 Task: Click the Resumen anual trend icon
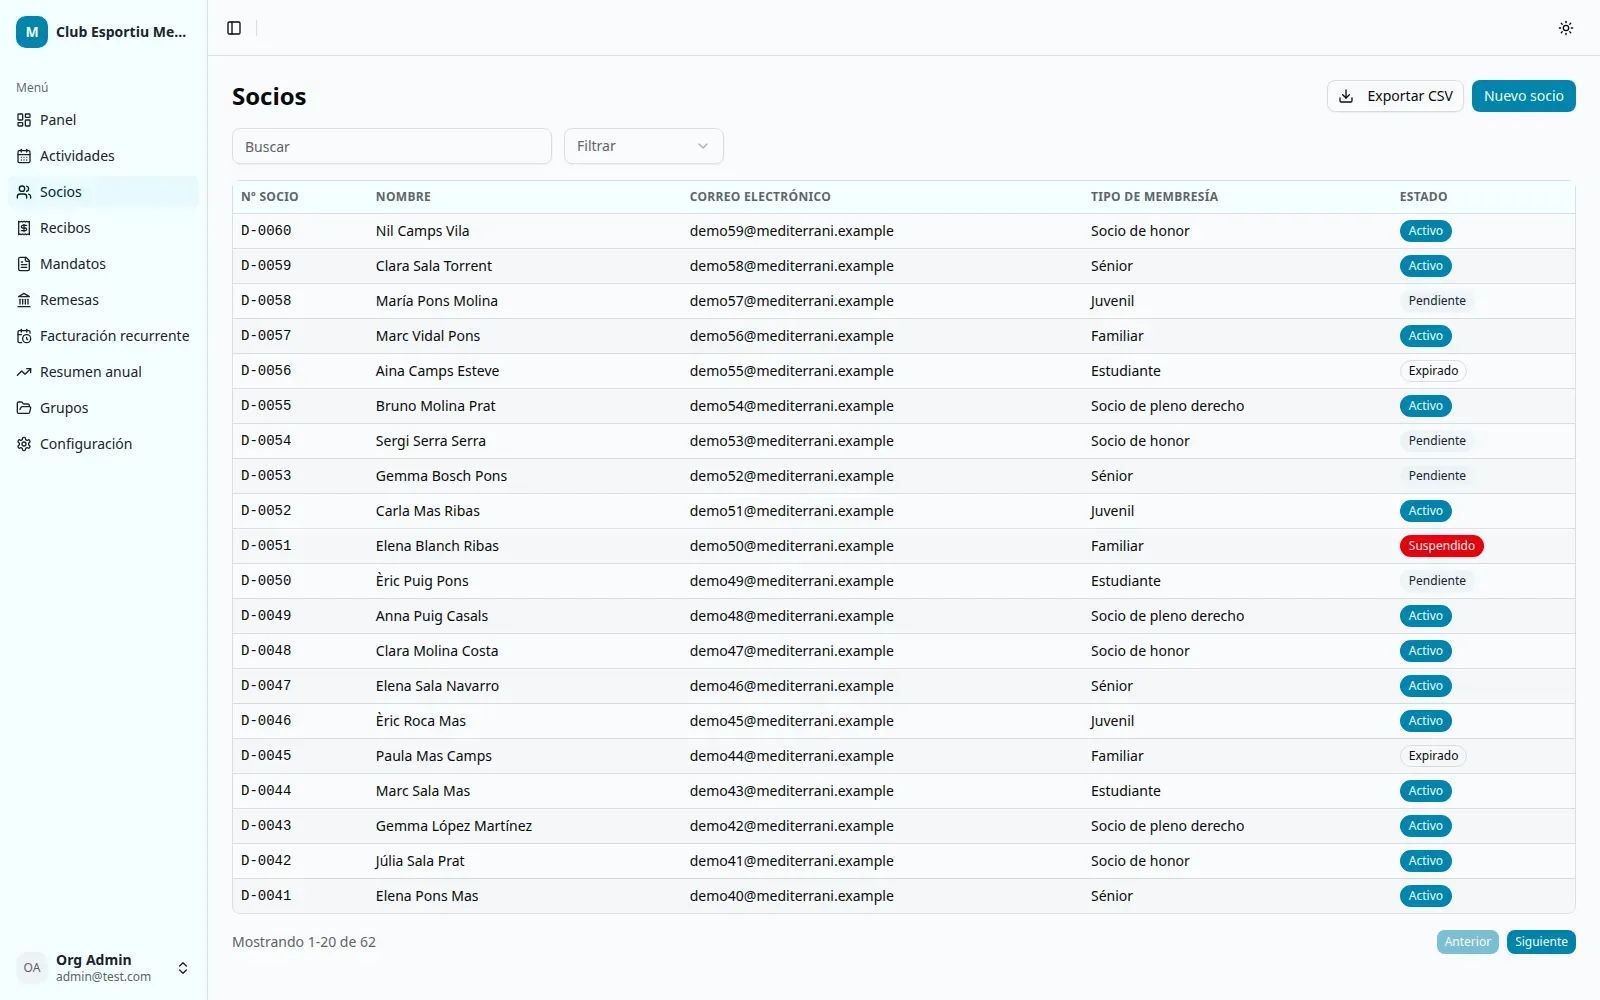[x=24, y=372]
